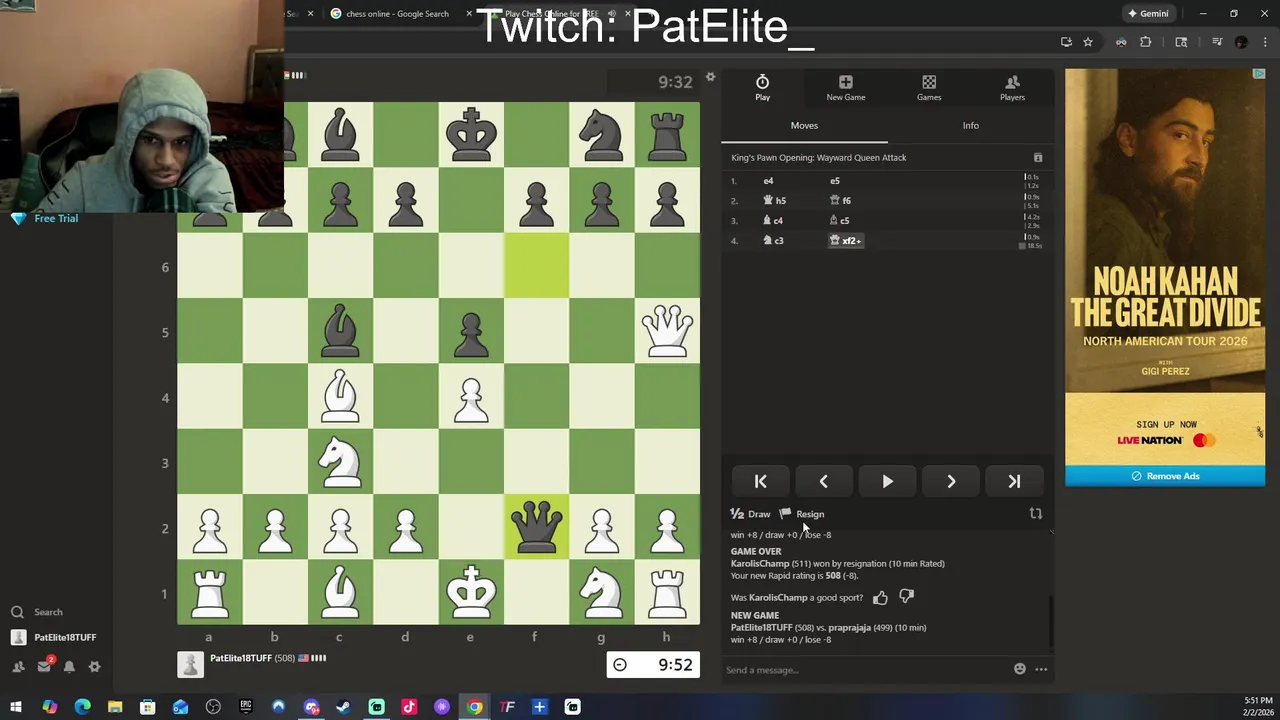Open the Chrome extensions puzzle icon
Image resolution: width=1280 pixels, height=720 pixels.
(x=1146, y=42)
